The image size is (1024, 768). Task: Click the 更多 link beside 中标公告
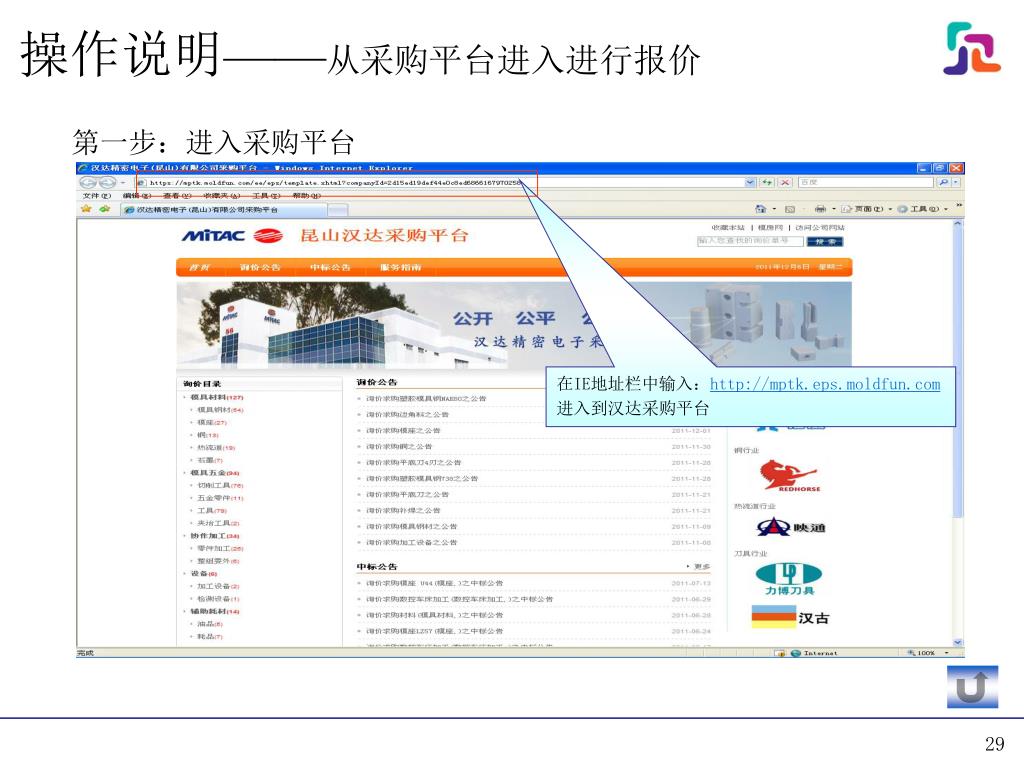point(701,567)
